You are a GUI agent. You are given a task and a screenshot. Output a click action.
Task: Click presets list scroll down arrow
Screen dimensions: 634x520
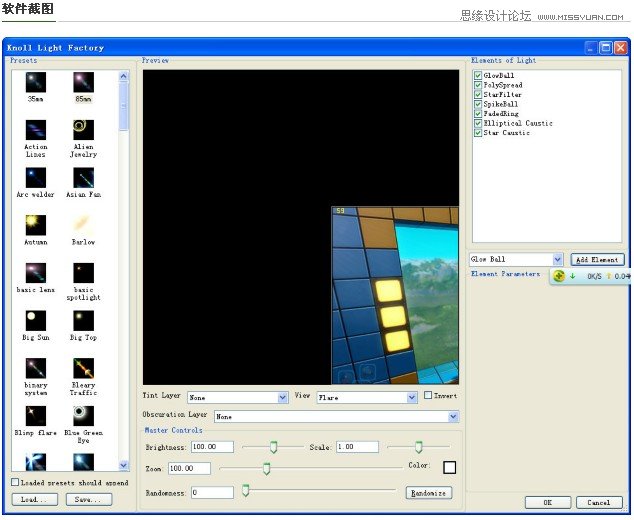point(124,465)
